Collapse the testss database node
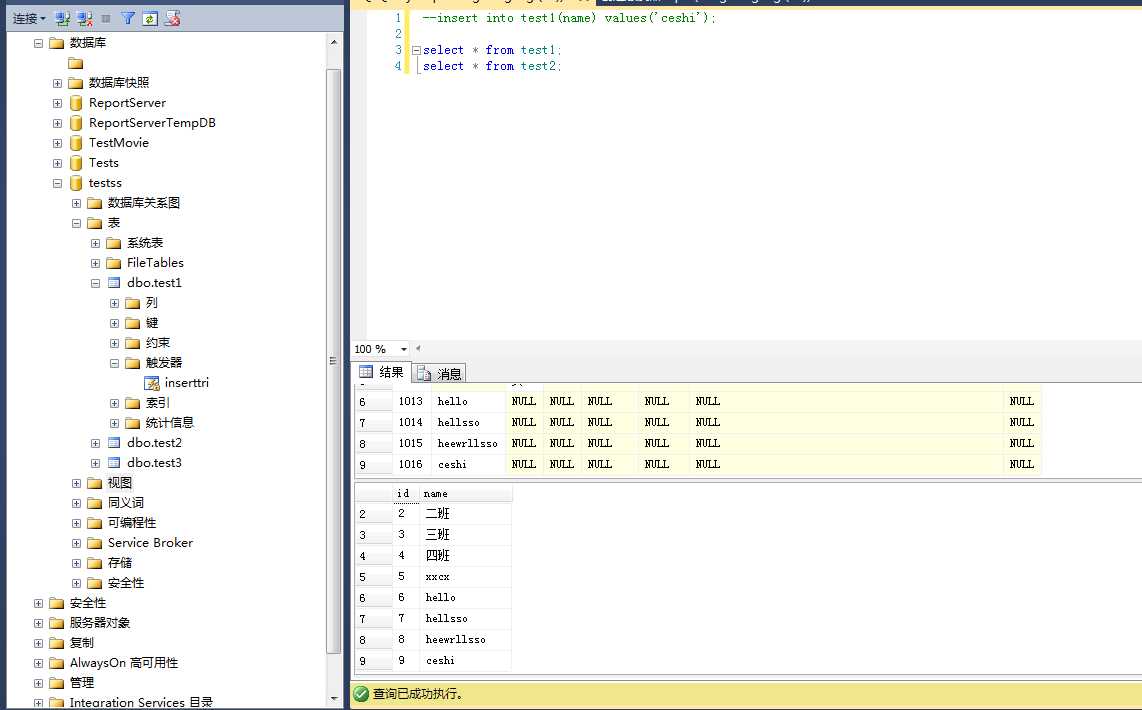Image resolution: width=1142 pixels, height=710 pixels. (58, 183)
